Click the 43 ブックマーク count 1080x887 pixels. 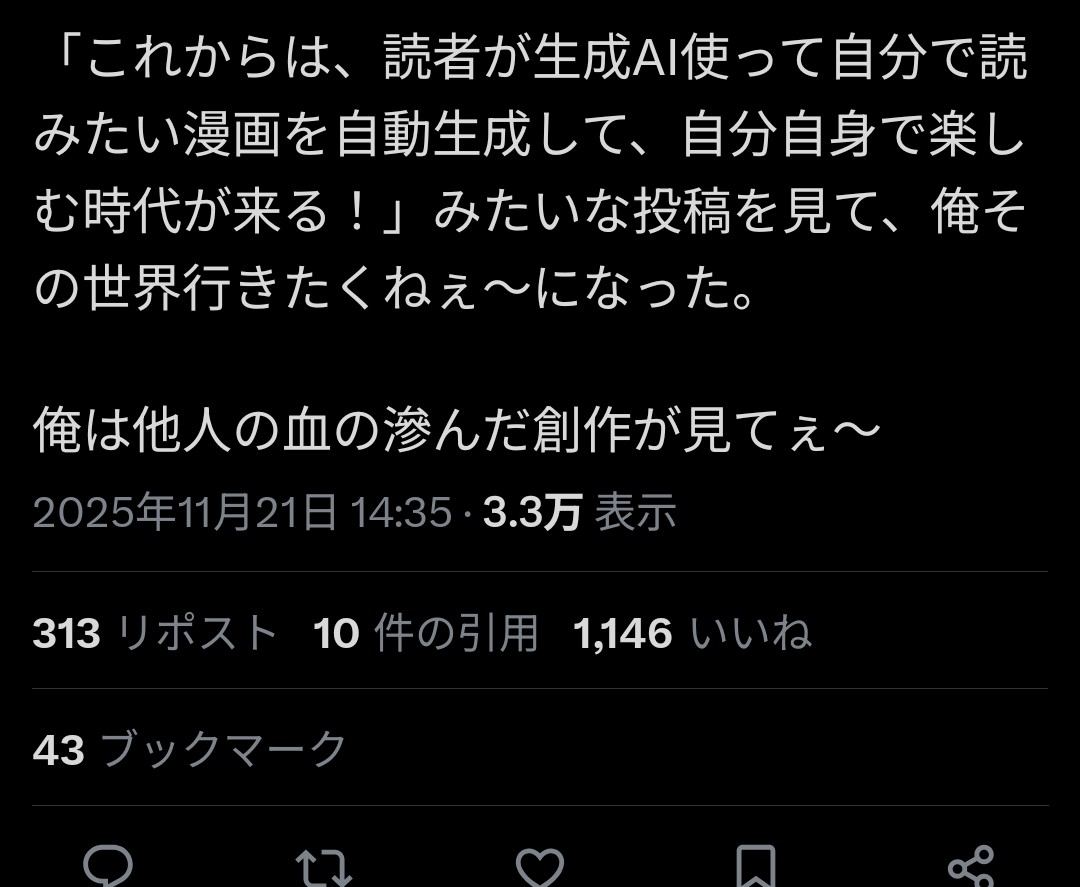[x=189, y=749]
